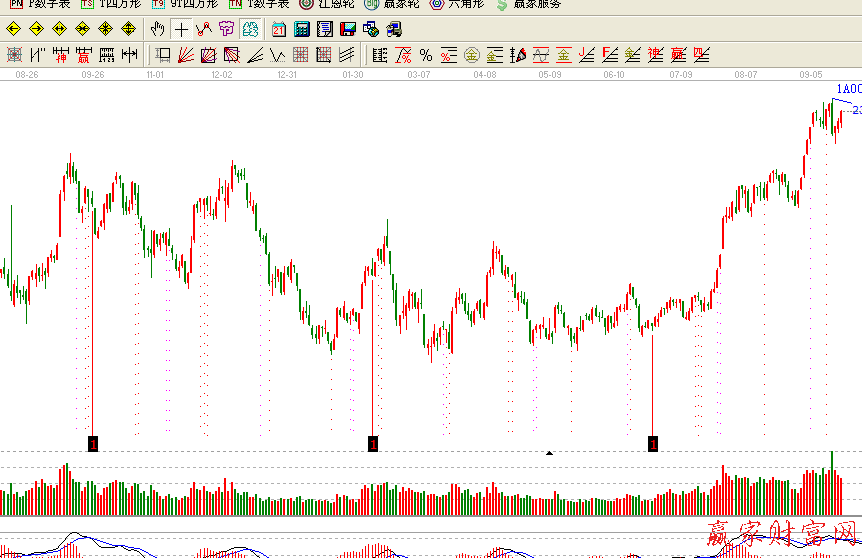Click the left yellow diamond arrow
The image size is (862, 558).
click(13, 29)
